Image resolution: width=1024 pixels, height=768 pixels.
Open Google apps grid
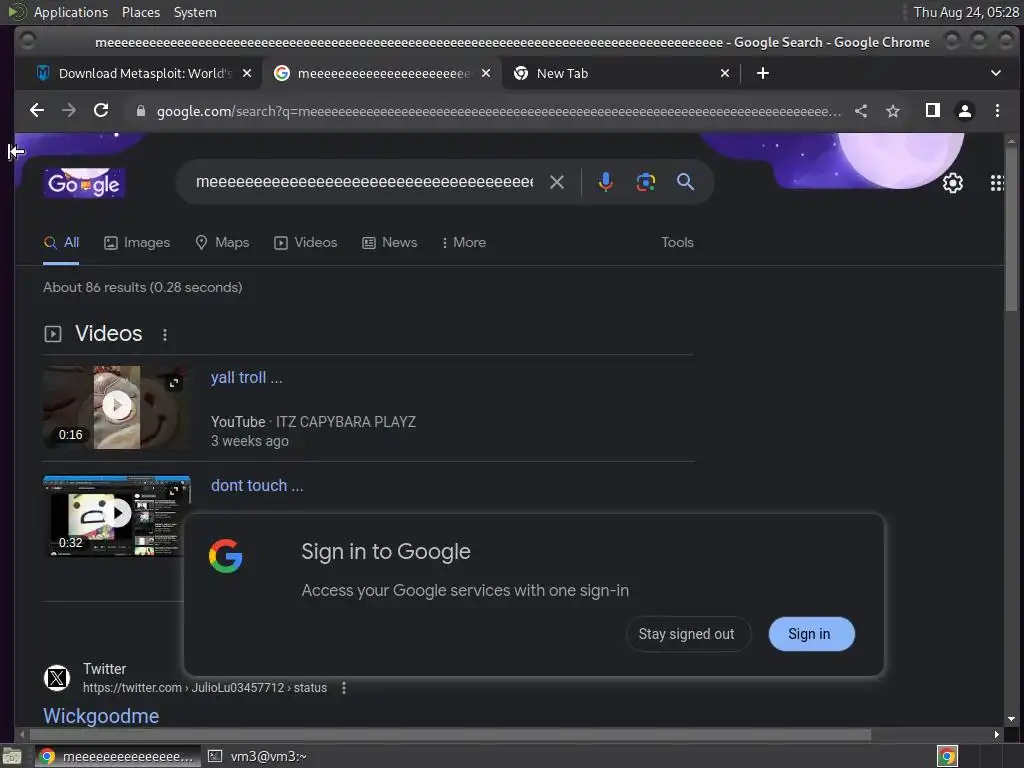(997, 183)
